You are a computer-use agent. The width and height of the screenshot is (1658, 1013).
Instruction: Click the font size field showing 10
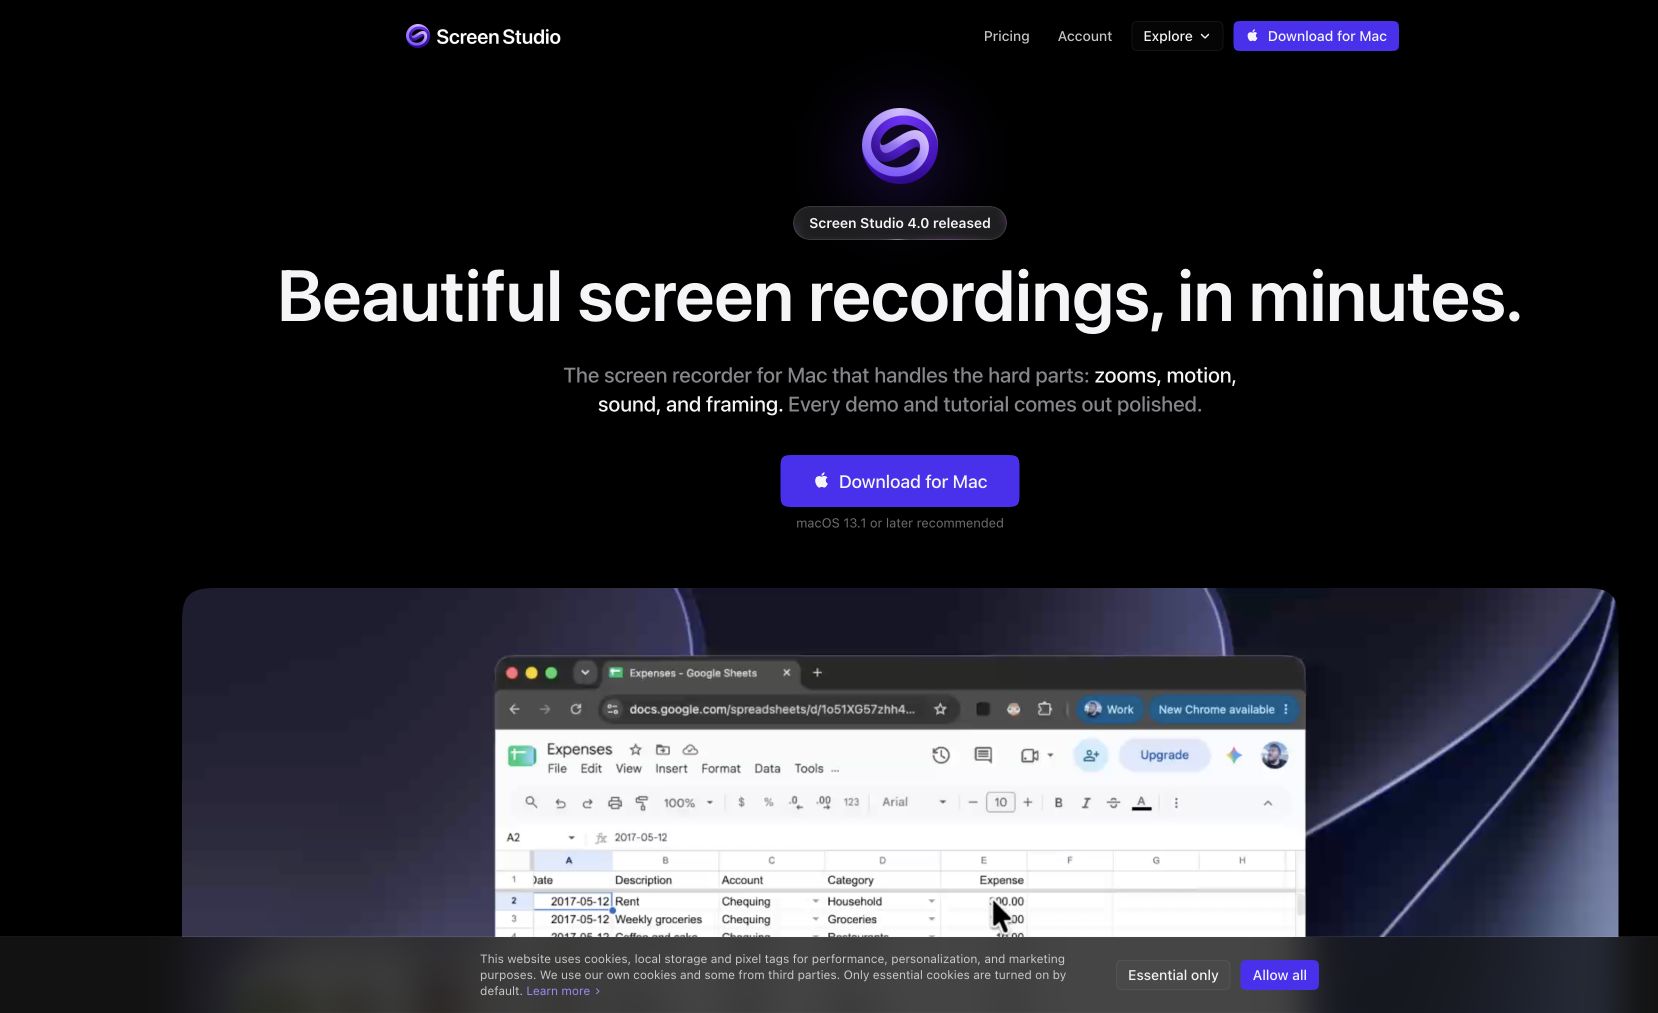point(1000,802)
